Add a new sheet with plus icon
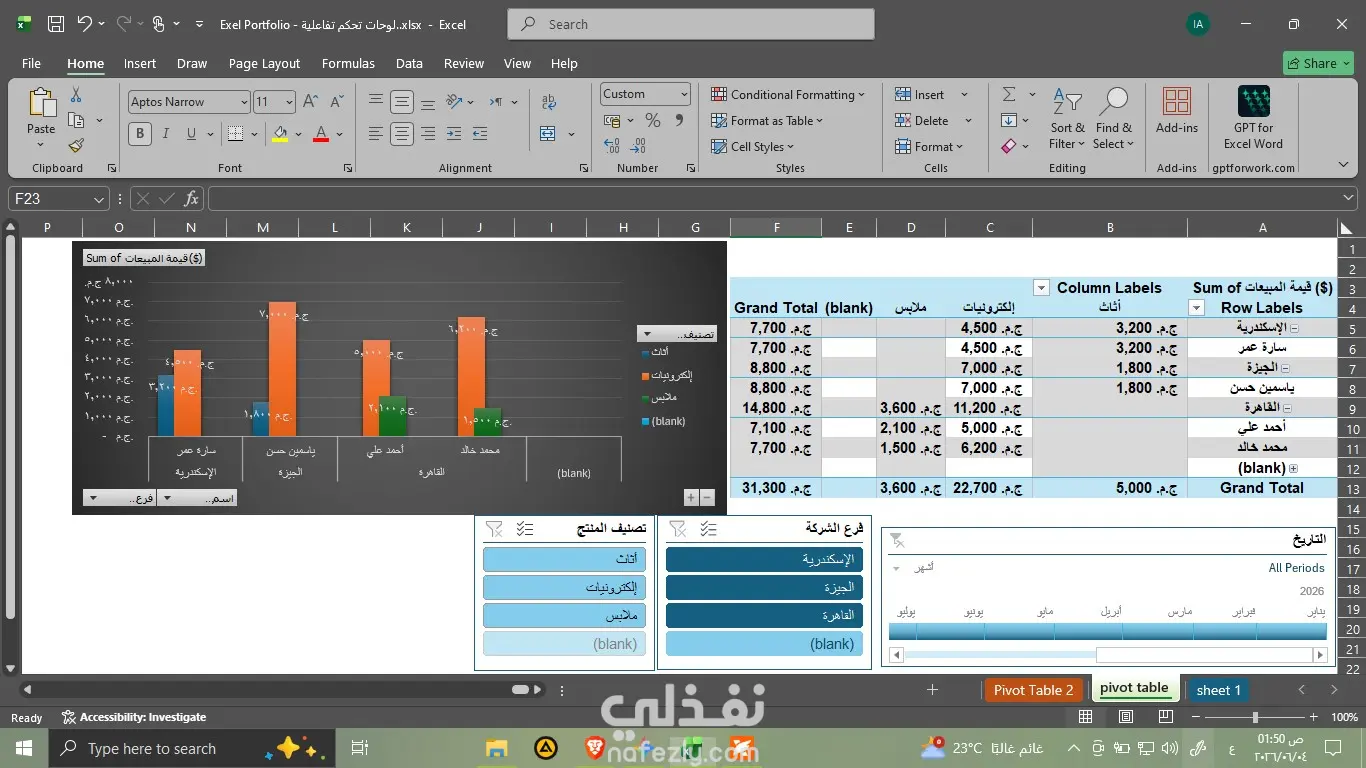The width and height of the screenshot is (1366, 768). click(x=932, y=690)
